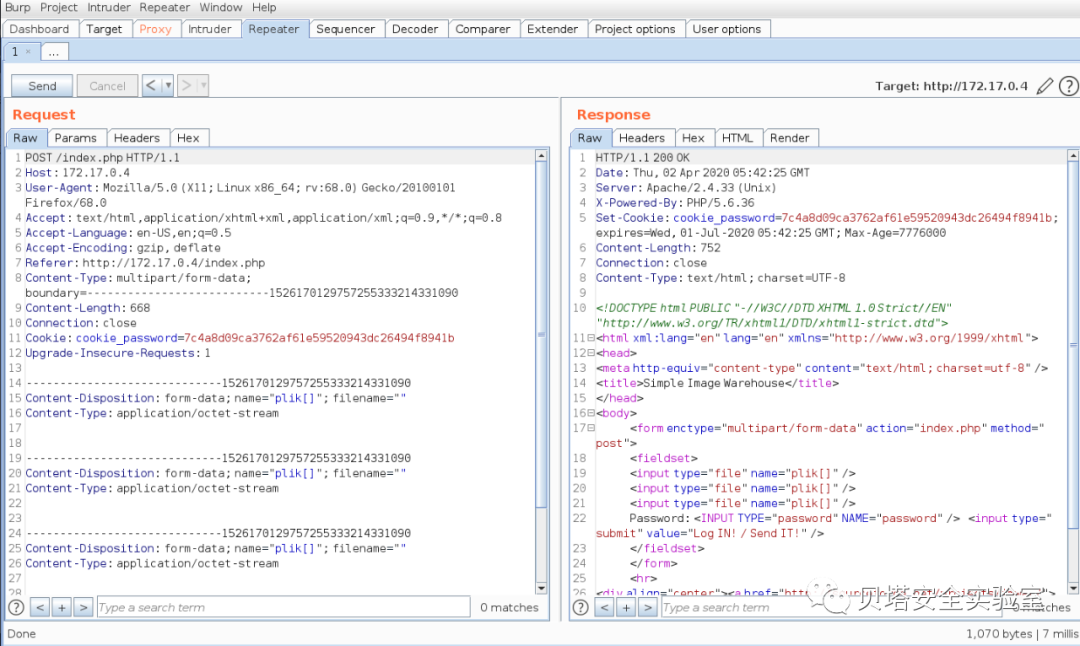
Task: Open Repeater help next to target pencil
Action: 1068,86
